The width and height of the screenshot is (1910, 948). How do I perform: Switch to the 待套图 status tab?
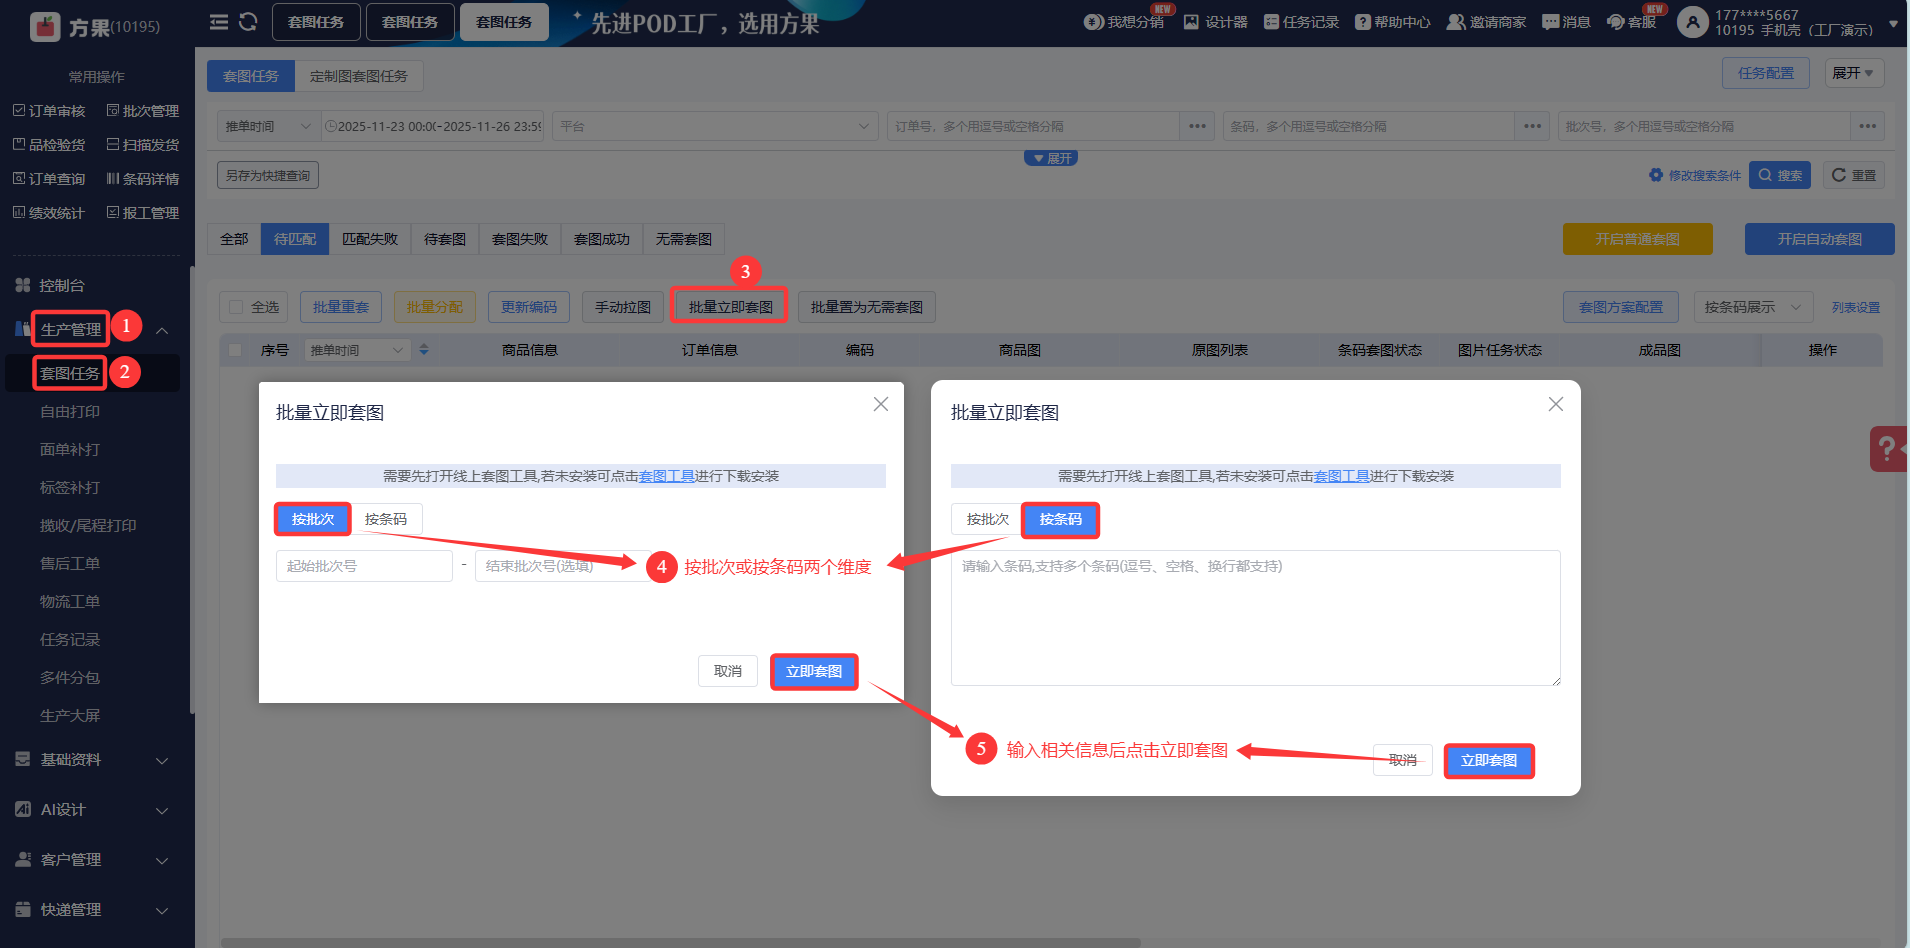pos(445,239)
